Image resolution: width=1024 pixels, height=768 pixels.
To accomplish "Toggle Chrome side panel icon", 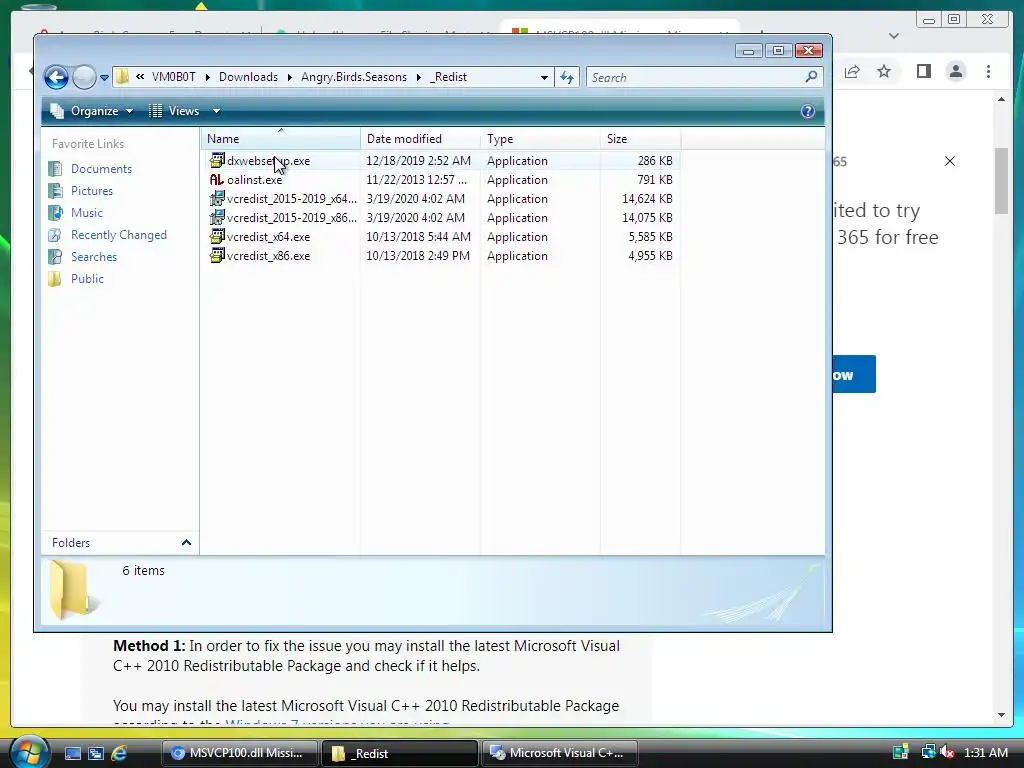I will tap(923, 71).
